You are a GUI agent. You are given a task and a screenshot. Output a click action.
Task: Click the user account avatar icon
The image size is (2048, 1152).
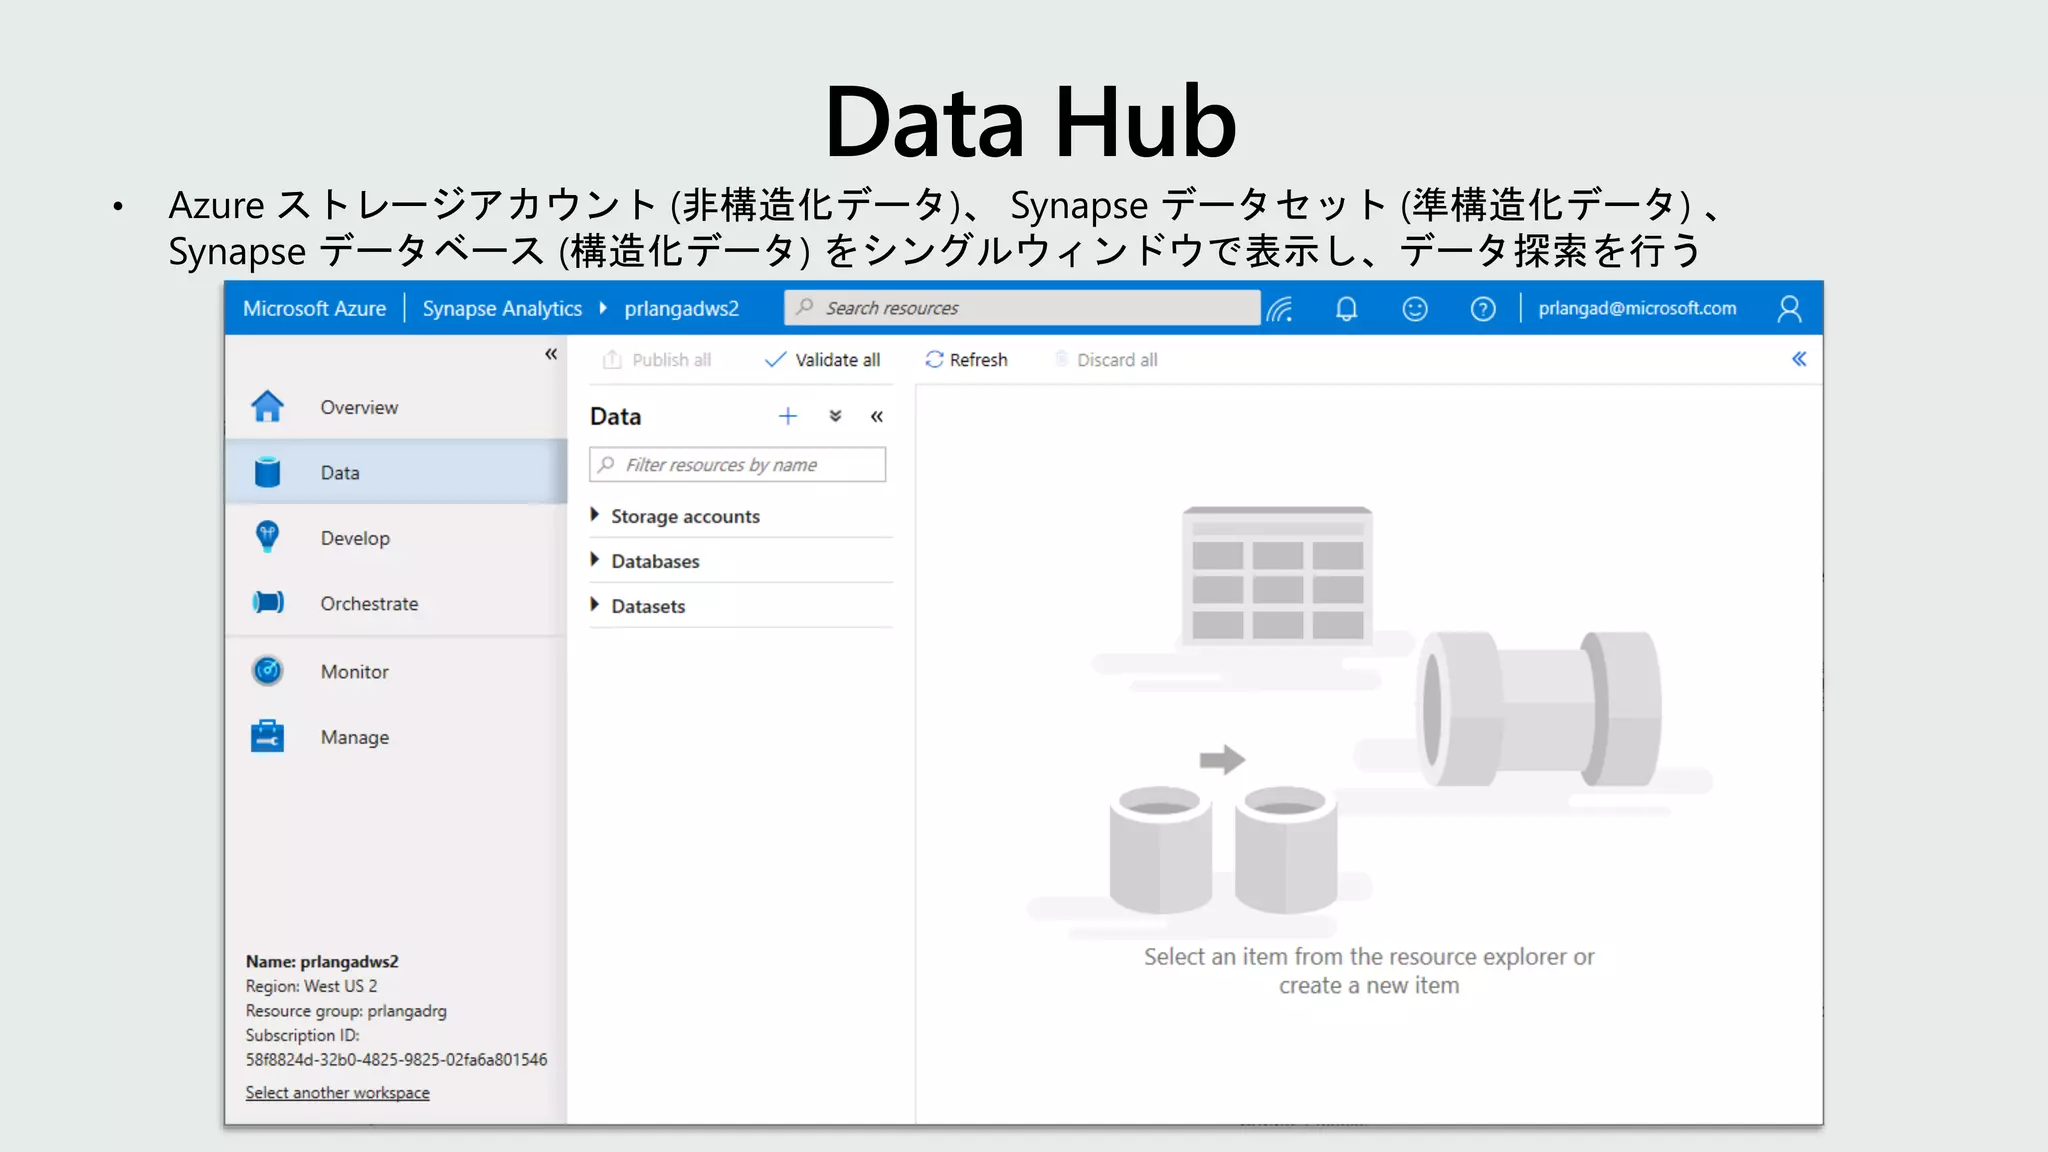1789,309
